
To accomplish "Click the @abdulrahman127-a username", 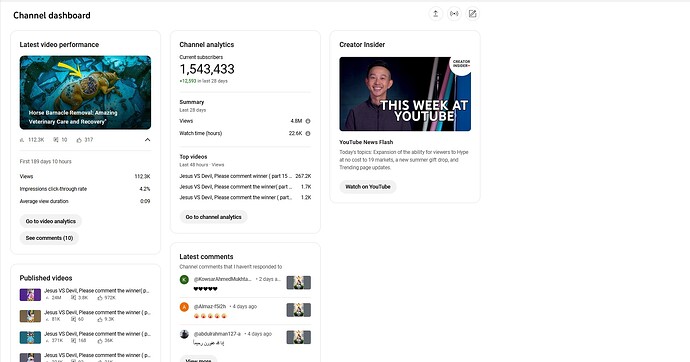I will (x=217, y=334).
